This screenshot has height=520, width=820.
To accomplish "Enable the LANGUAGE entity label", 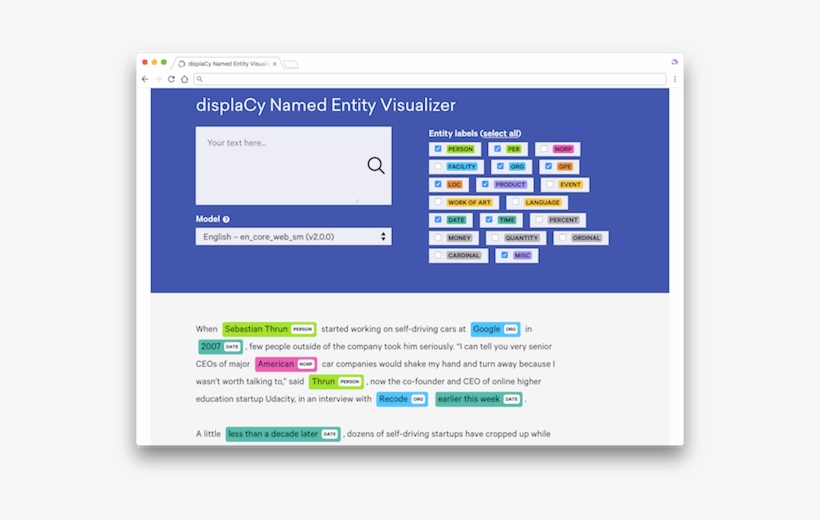I will pyautogui.click(x=516, y=202).
